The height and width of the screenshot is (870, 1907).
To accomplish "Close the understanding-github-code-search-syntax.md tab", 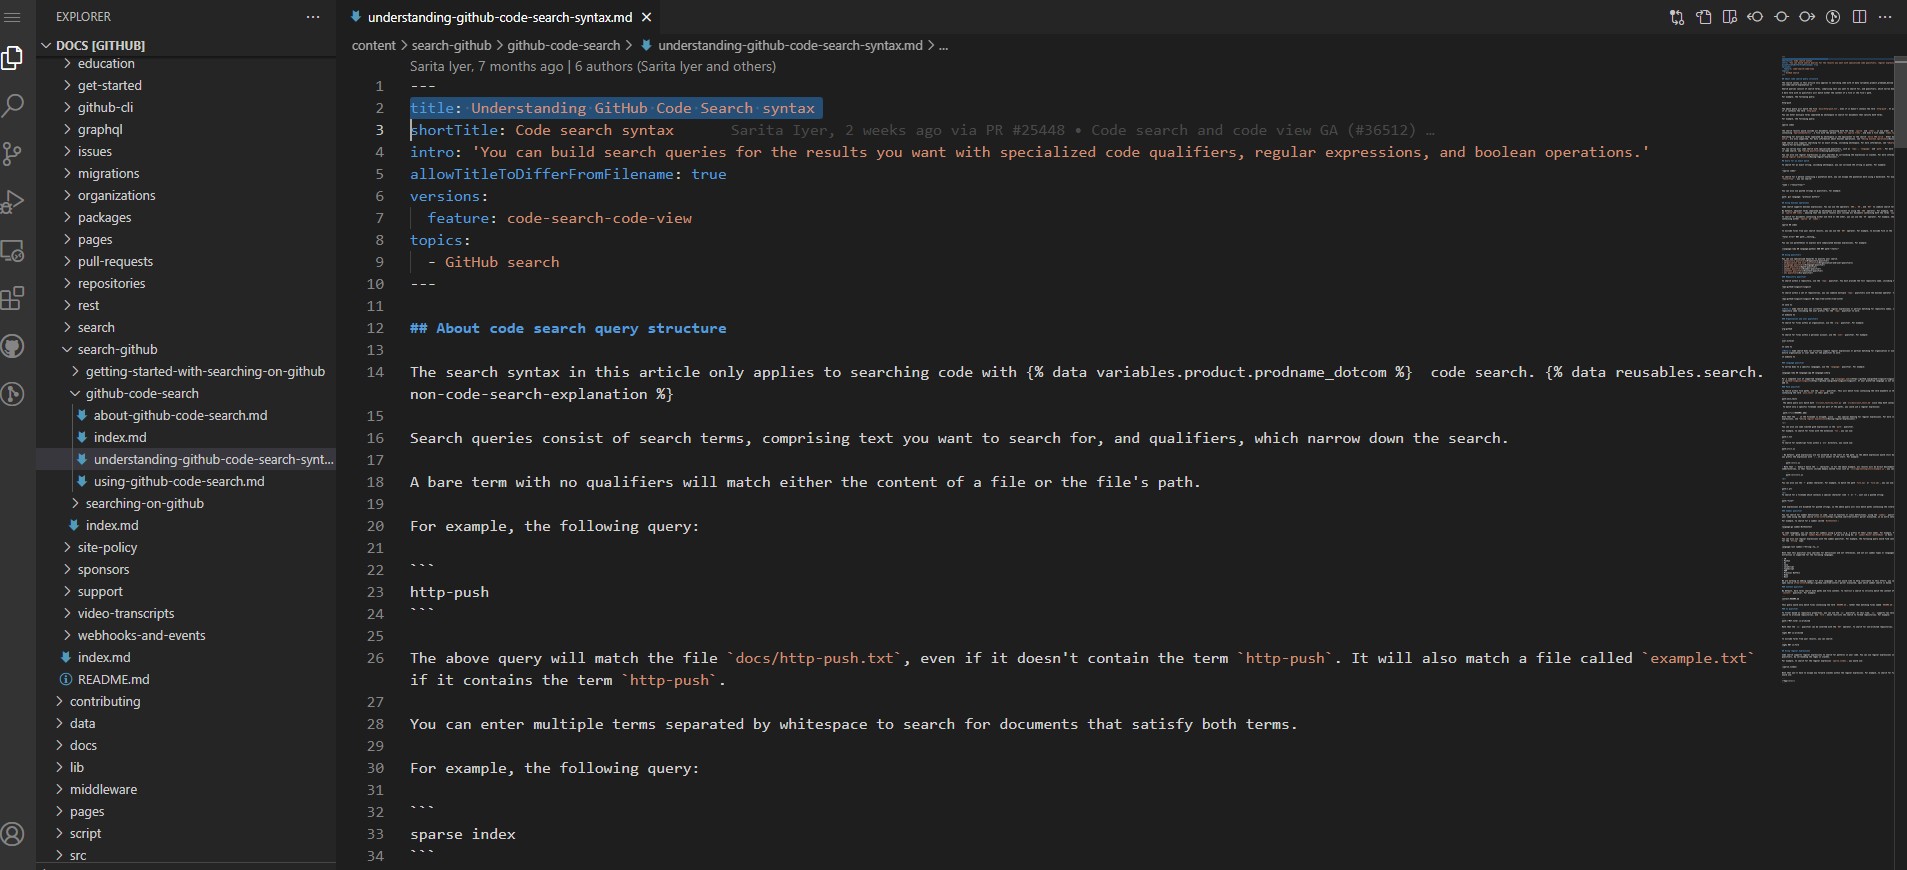I will tap(646, 17).
